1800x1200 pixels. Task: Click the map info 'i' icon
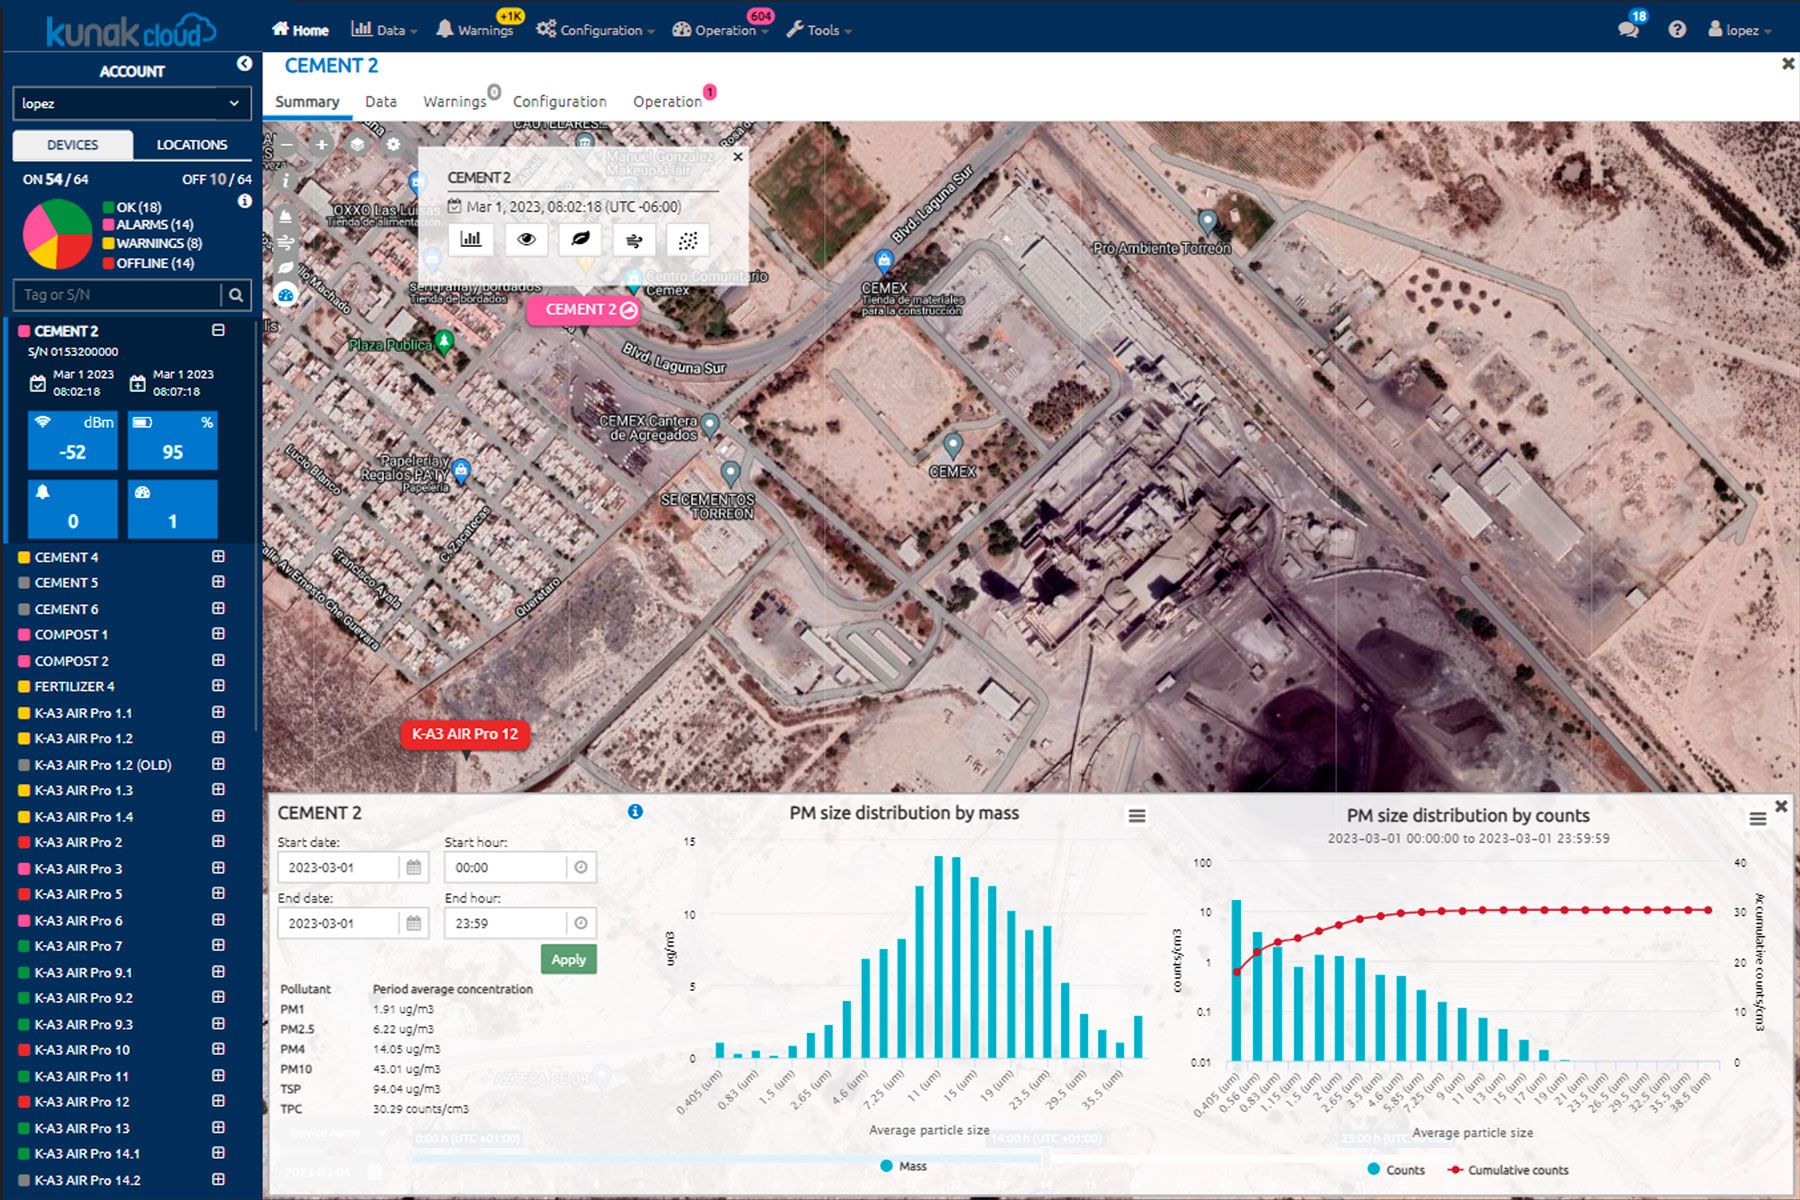click(x=286, y=181)
